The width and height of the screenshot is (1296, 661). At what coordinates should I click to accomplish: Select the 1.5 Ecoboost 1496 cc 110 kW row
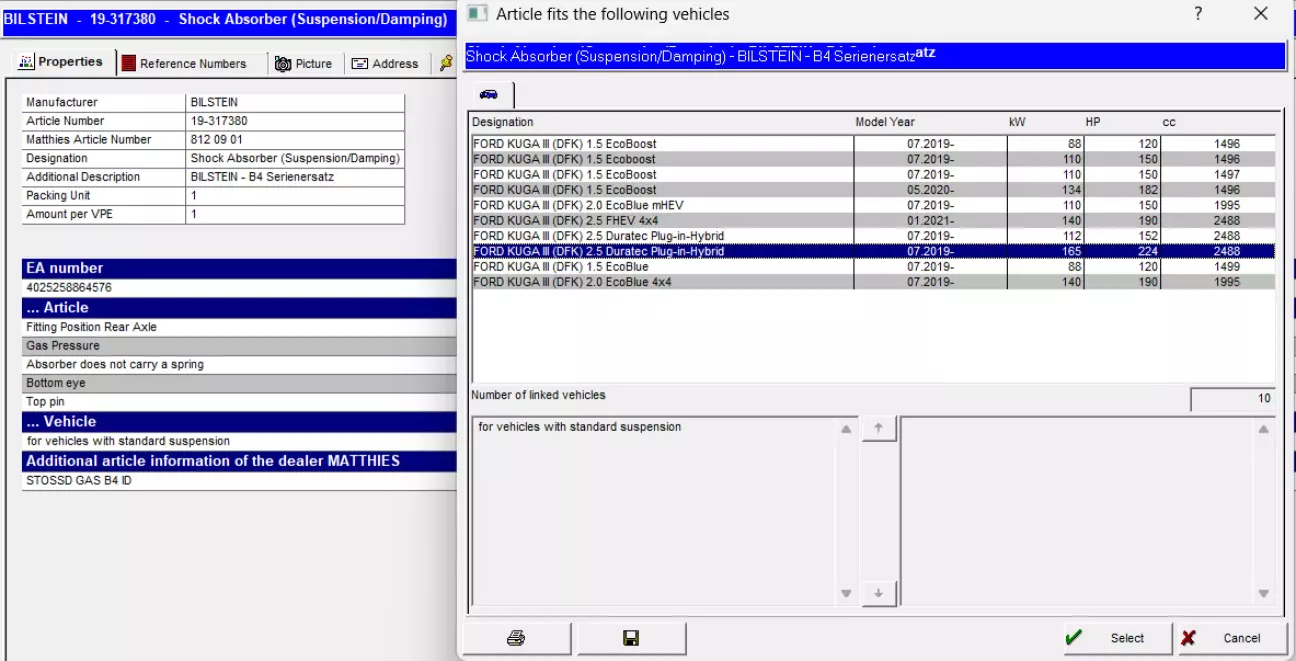pyautogui.click(x=873, y=159)
